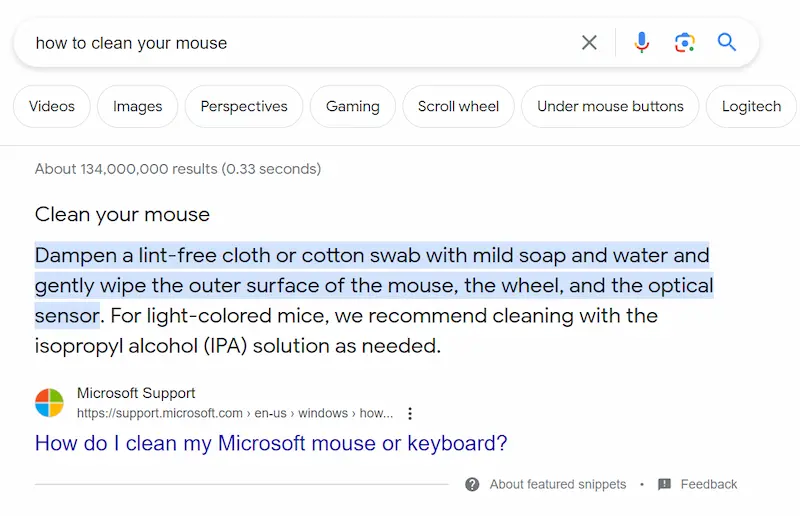Filter results by Videos
This screenshot has height=516, width=800.
(x=51, y=106)
